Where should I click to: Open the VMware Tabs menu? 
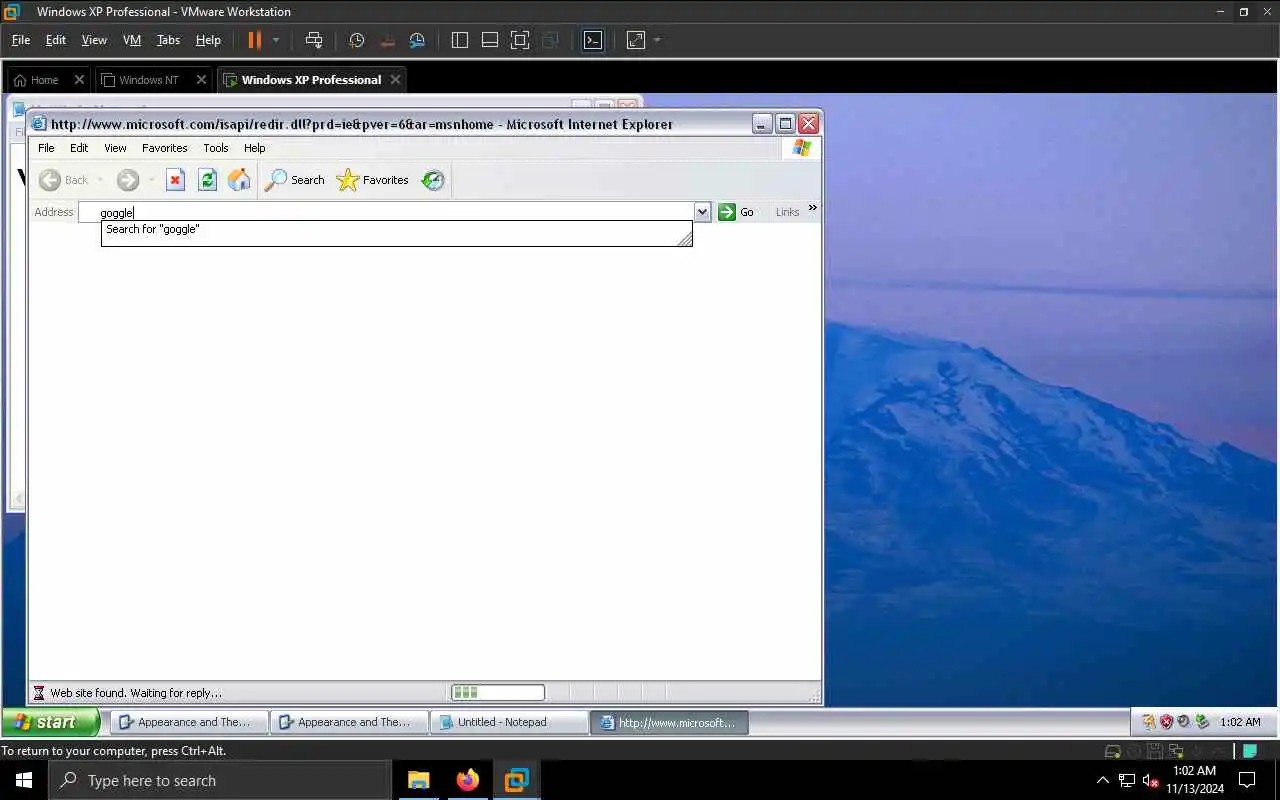pos(168,40)
